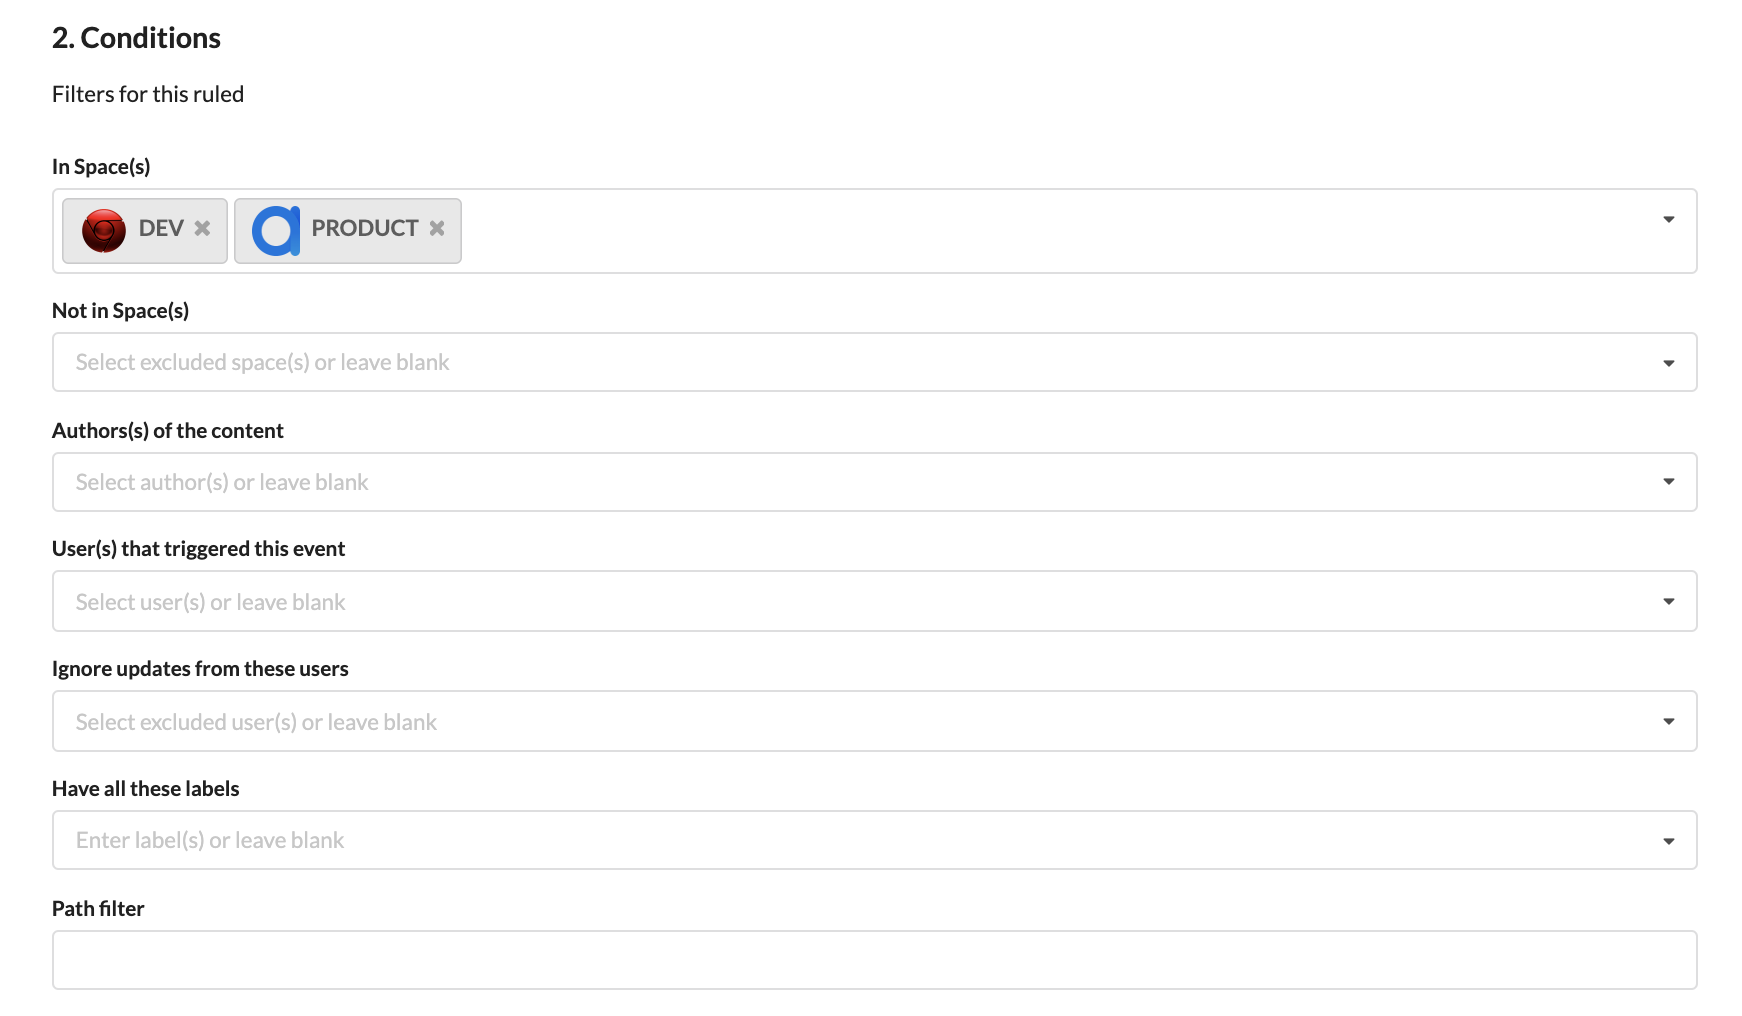The width and height of the screenshot is (1742, 1016).
Task: Expand the User(s) that triggered event dropdown
Action: click(1667, 601)
